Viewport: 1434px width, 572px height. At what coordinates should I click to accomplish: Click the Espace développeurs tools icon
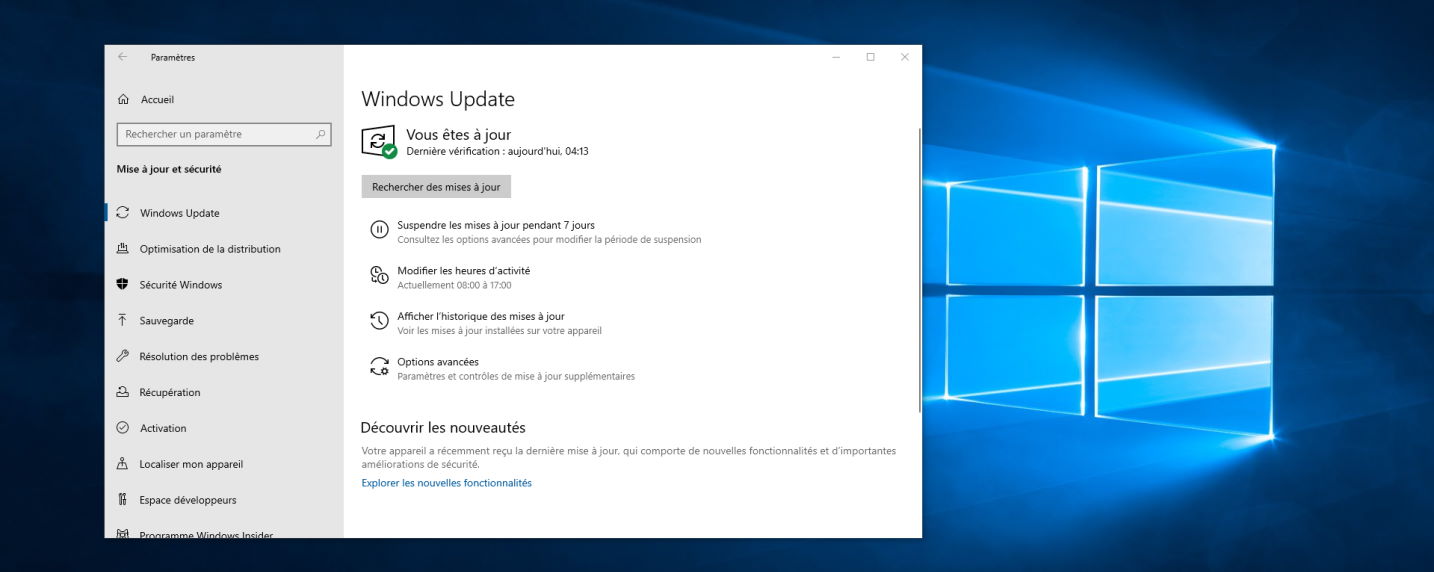(123, 500)
